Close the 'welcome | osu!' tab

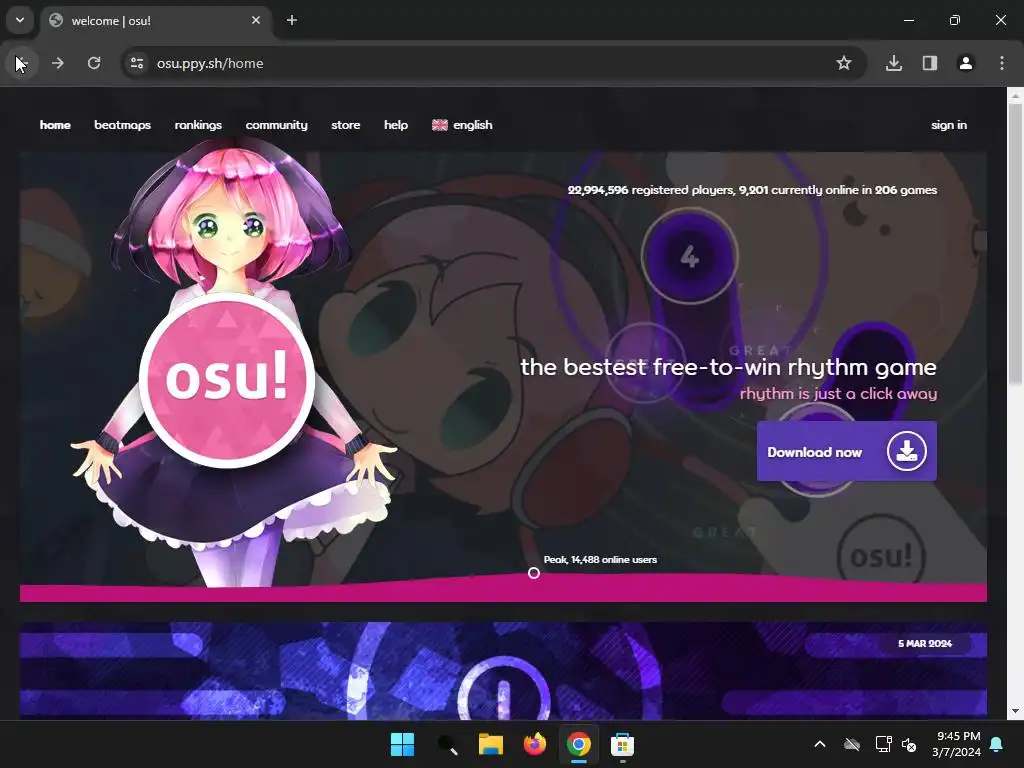coord(256,20)
